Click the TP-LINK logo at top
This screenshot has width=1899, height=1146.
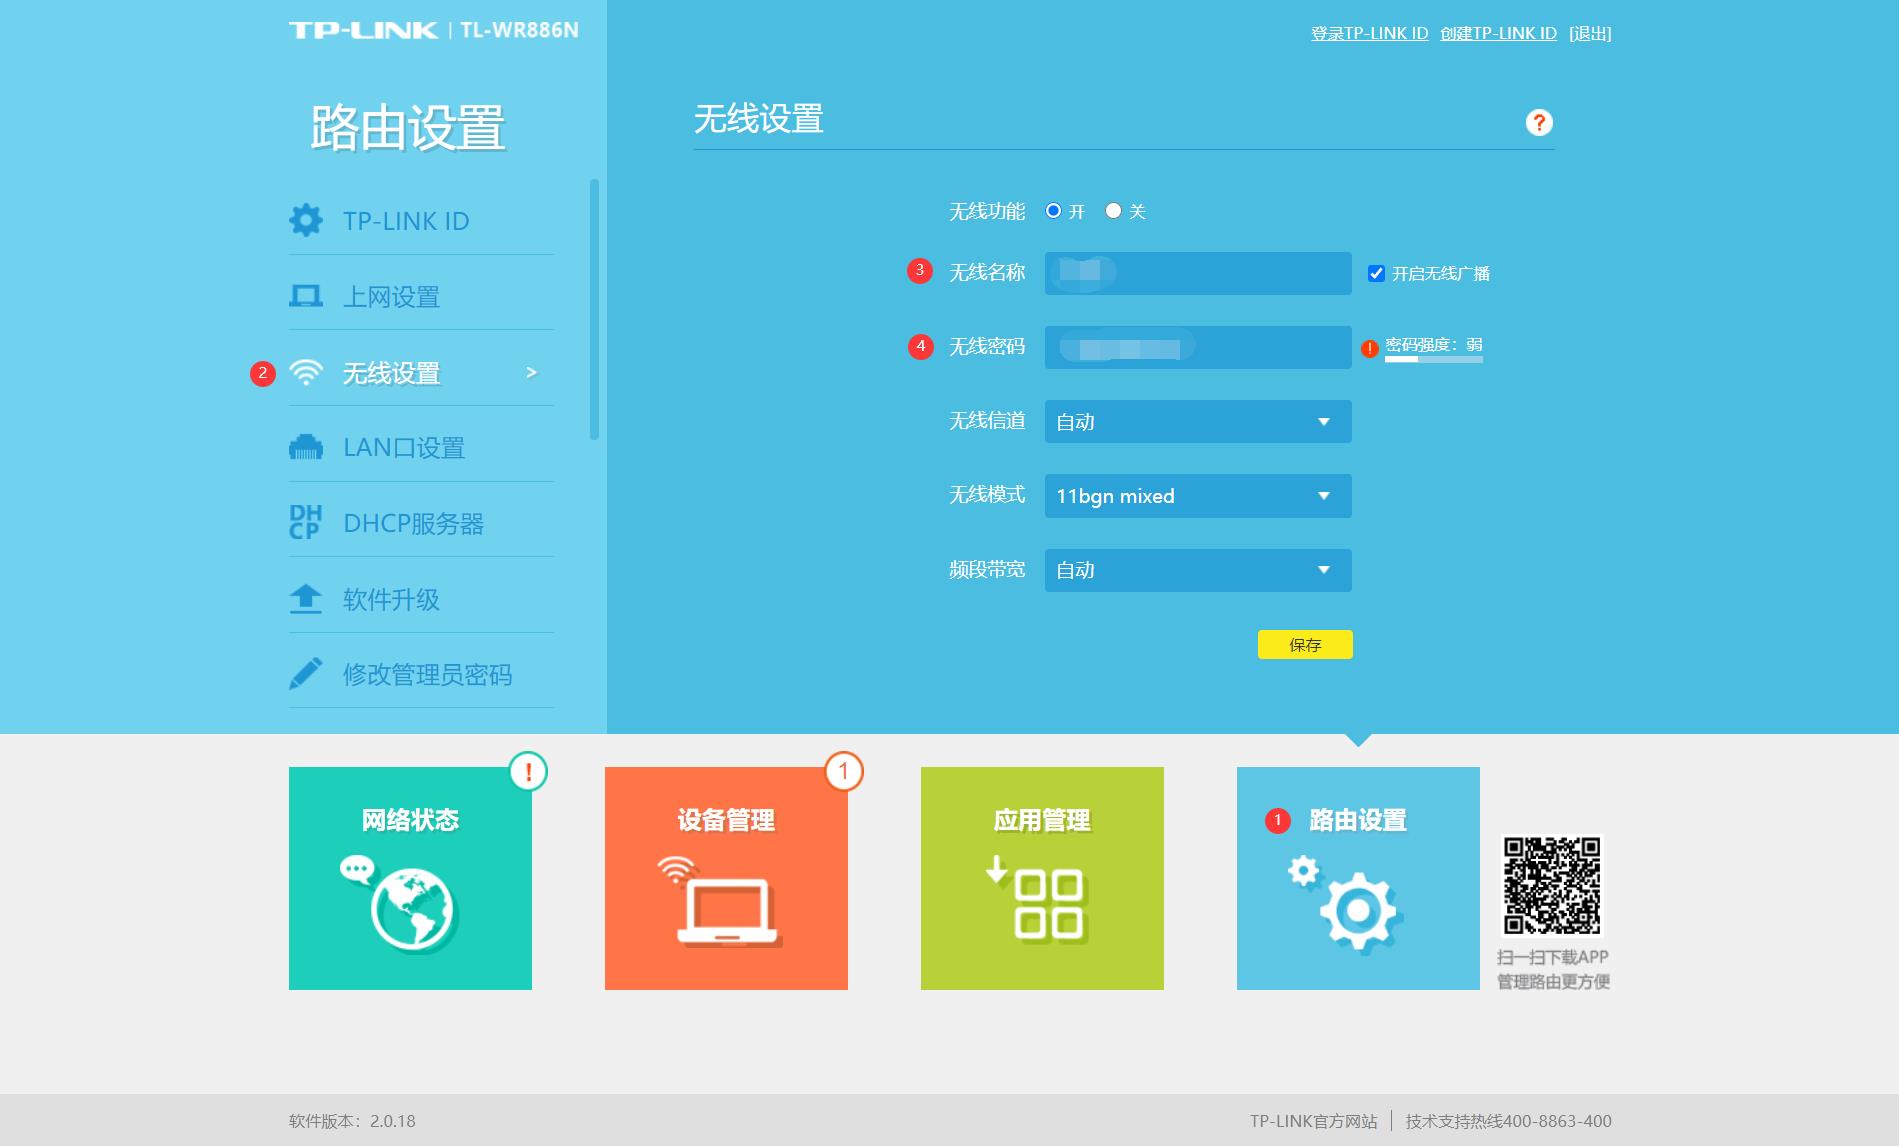pos(364,30)
